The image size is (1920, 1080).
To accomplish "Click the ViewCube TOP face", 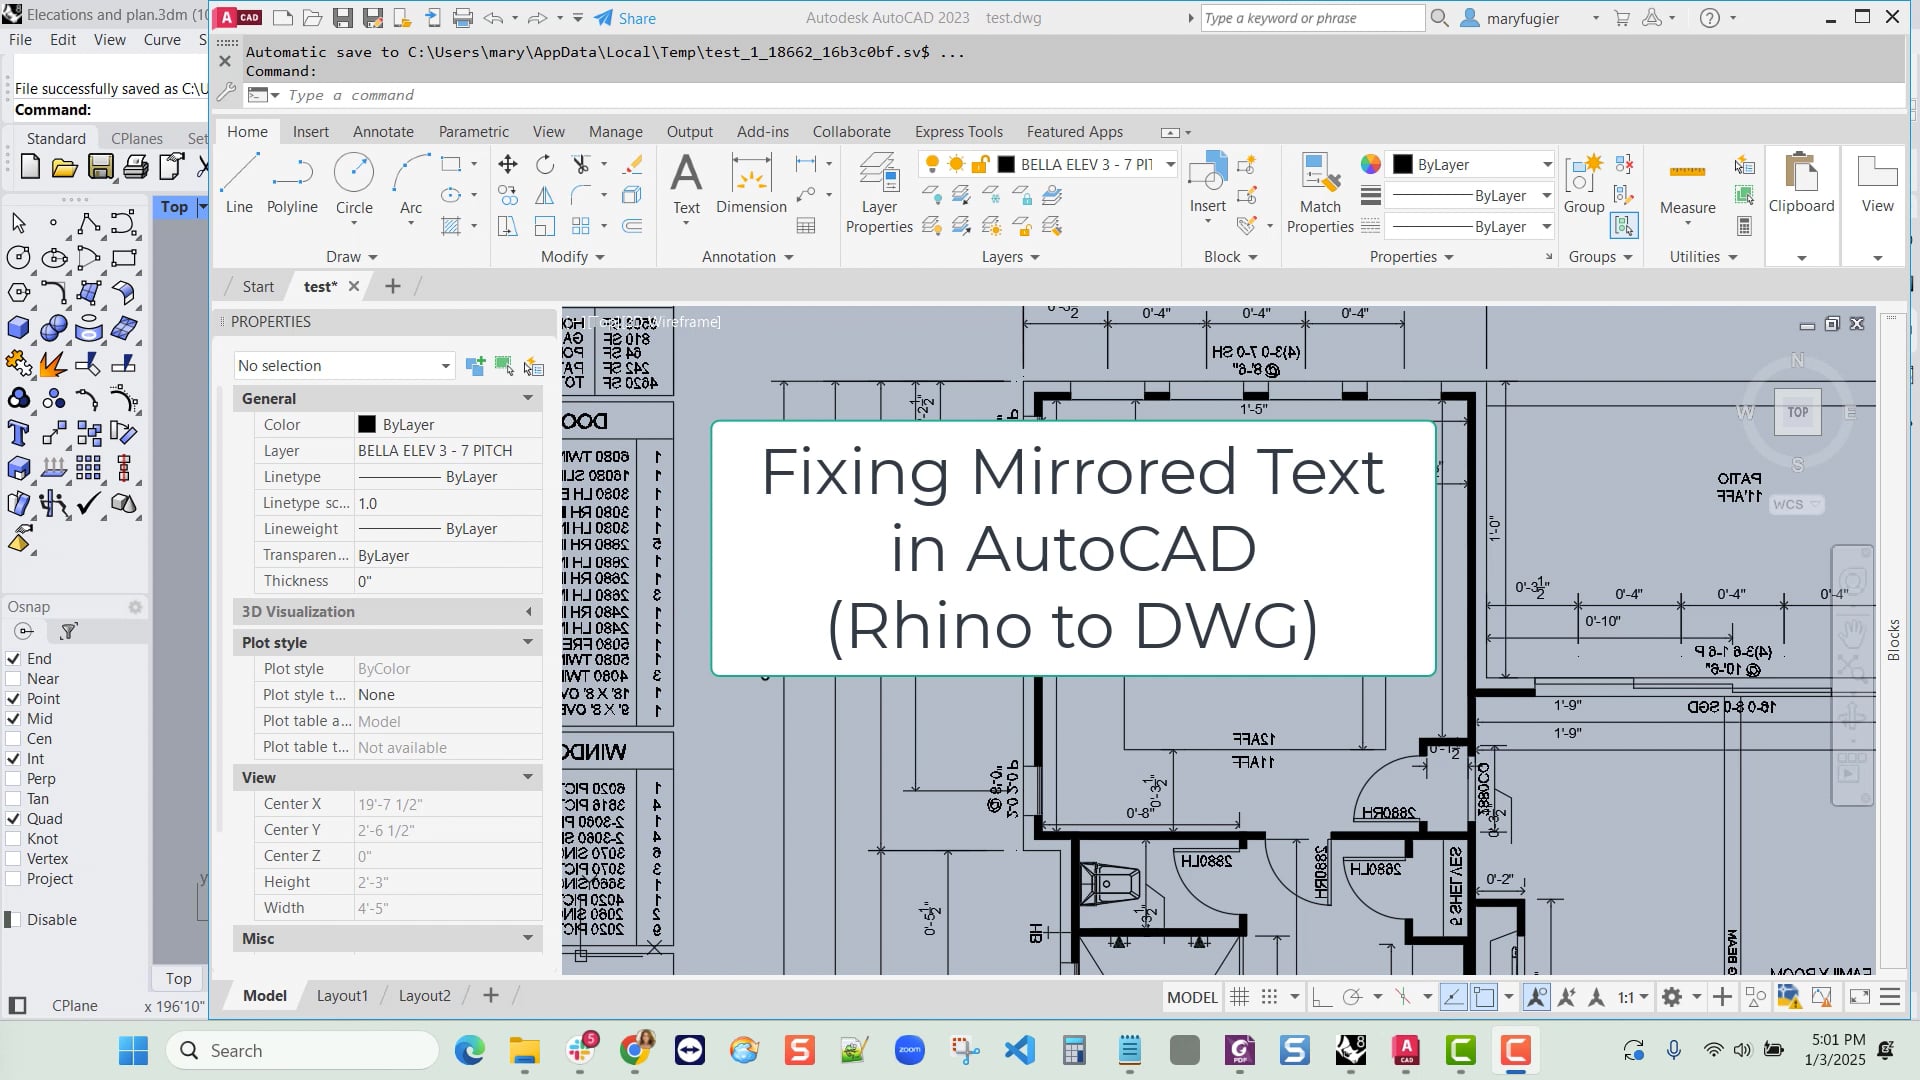I will coord(1797,412).
